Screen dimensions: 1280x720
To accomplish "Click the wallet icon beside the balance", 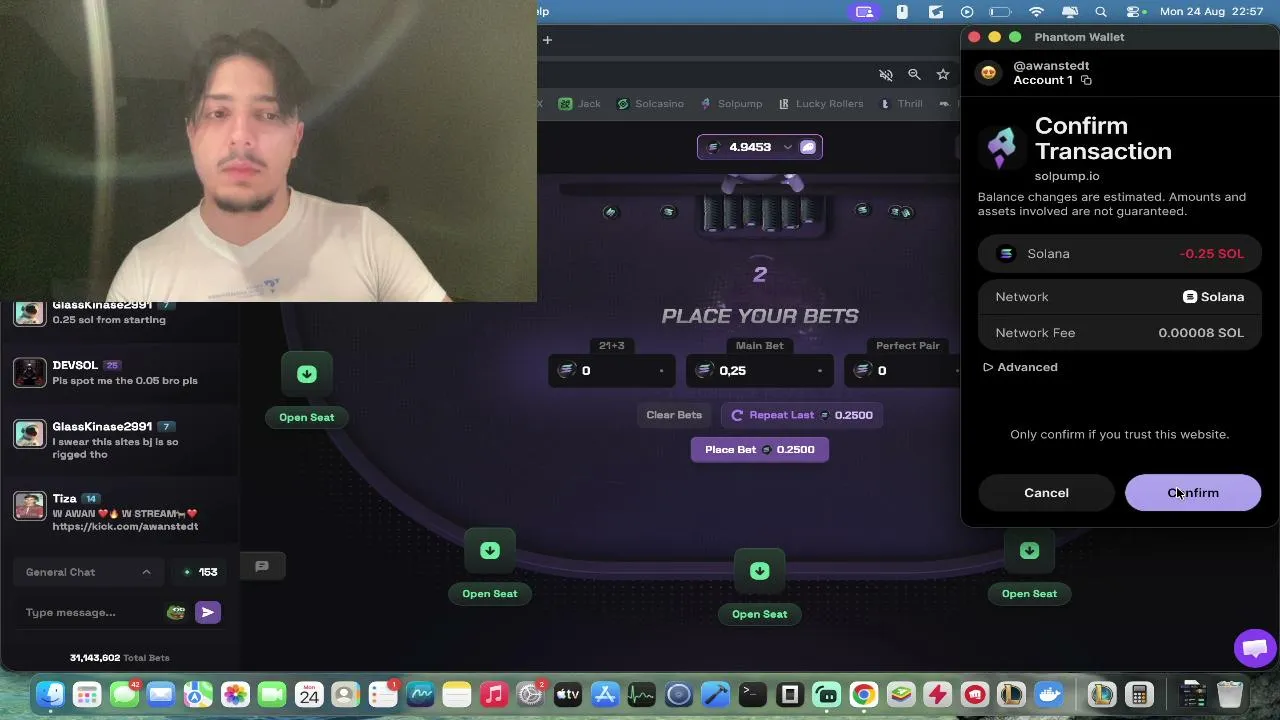I will tap(808, 147).
